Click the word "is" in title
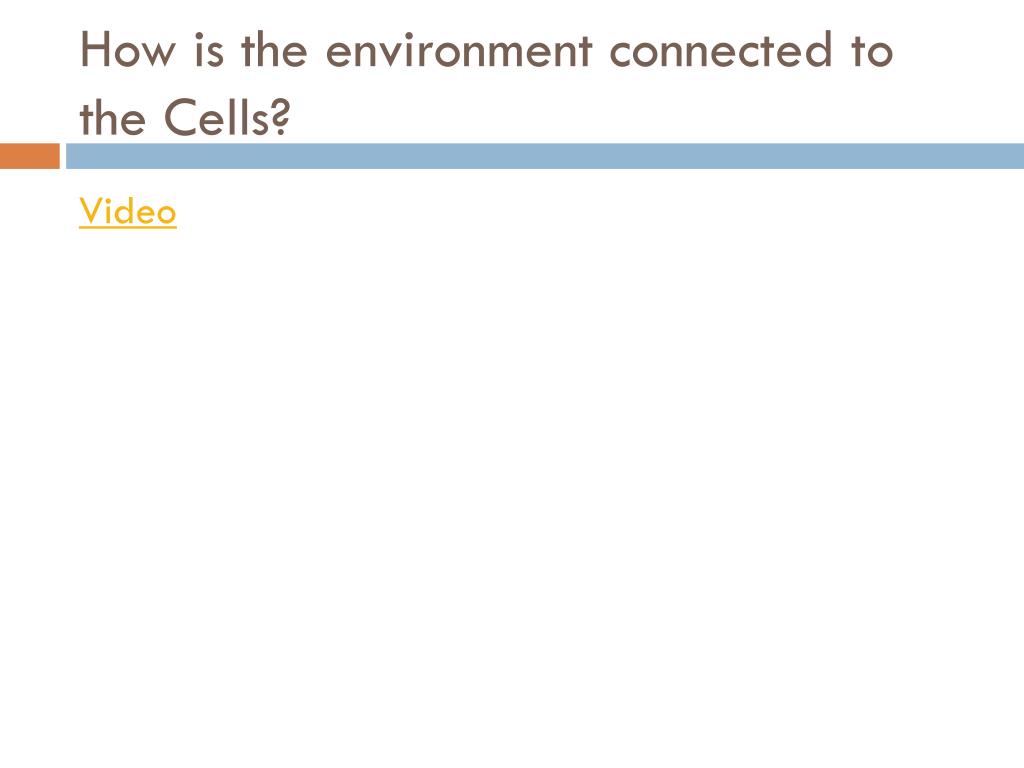The height and width of the screenshot is (768, 1024). pyautogui.click(x=209, y=50)
